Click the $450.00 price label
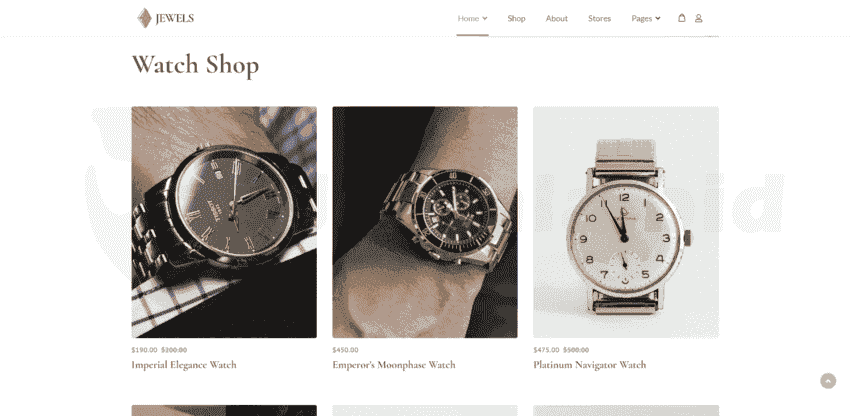Image resolution: width=850 pixels, height=416 pixels. [345, 350]
